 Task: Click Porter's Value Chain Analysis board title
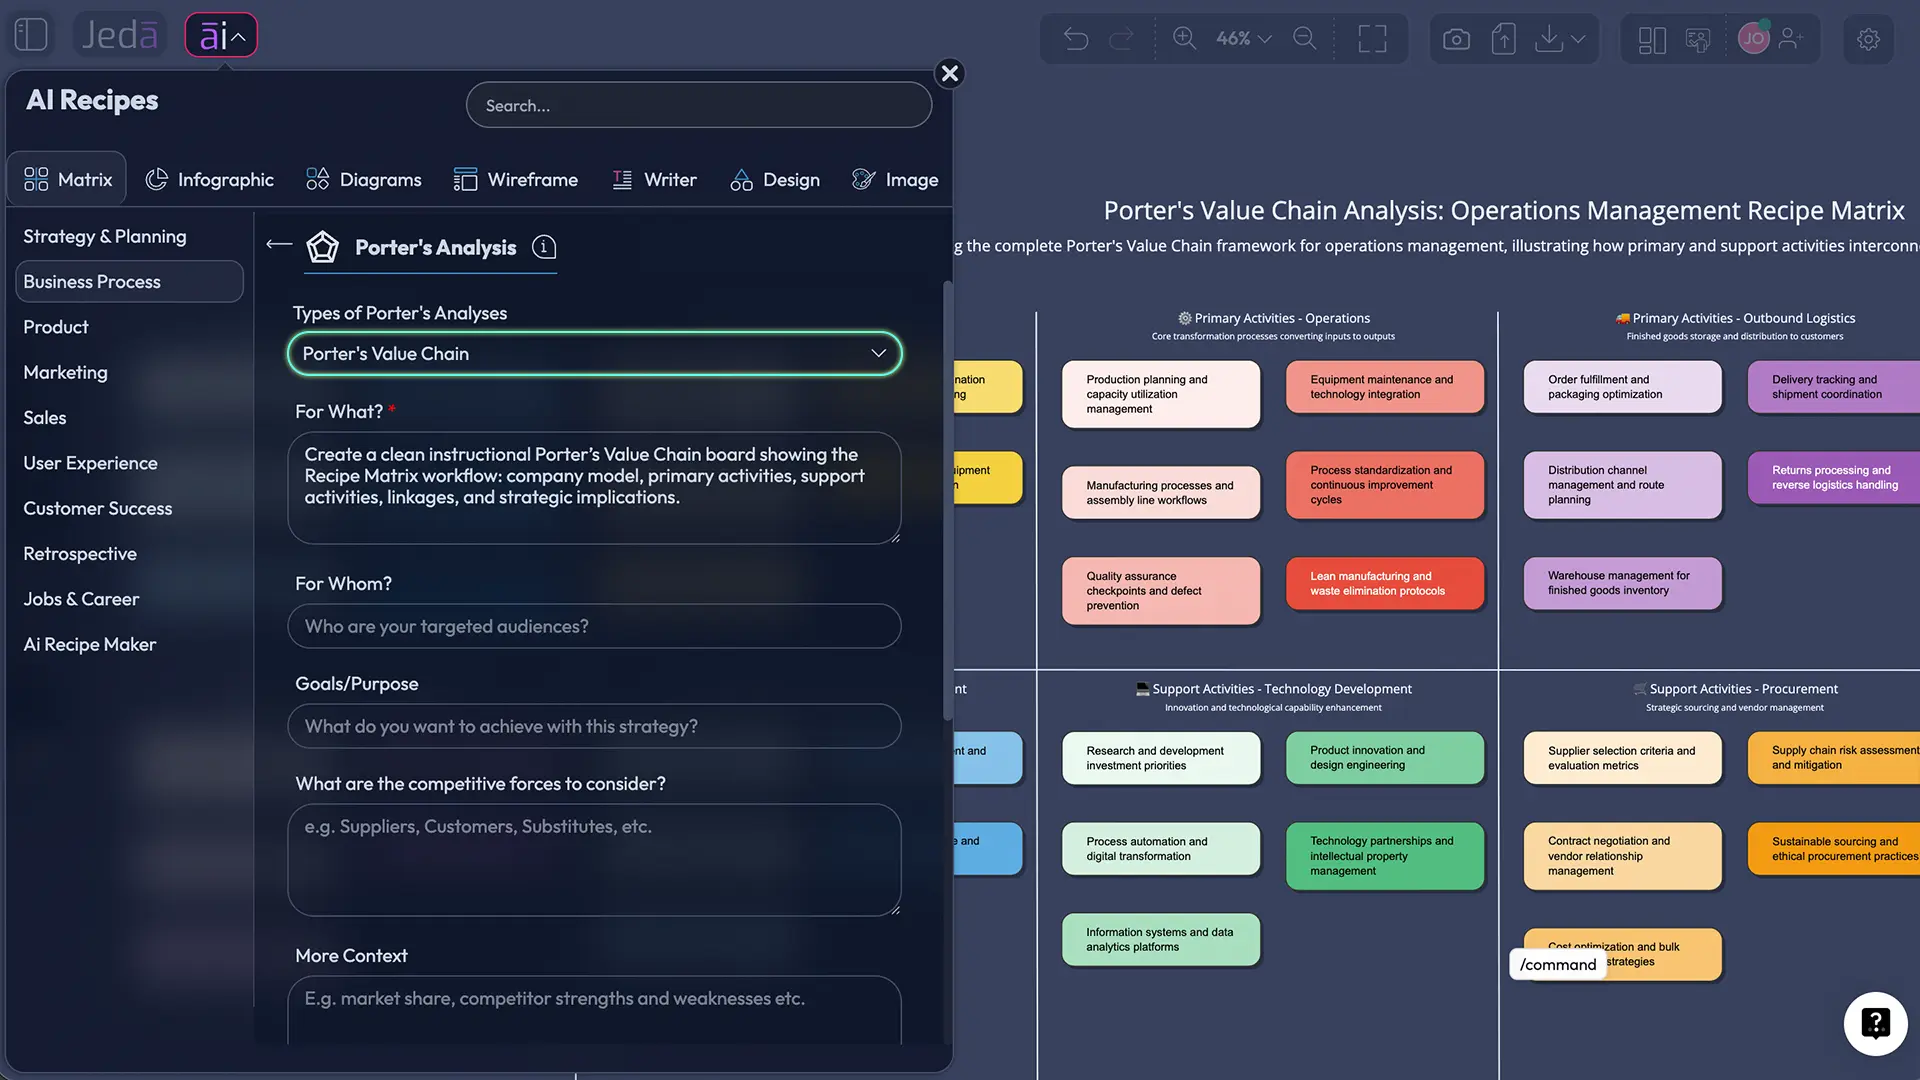(1503, 210)
